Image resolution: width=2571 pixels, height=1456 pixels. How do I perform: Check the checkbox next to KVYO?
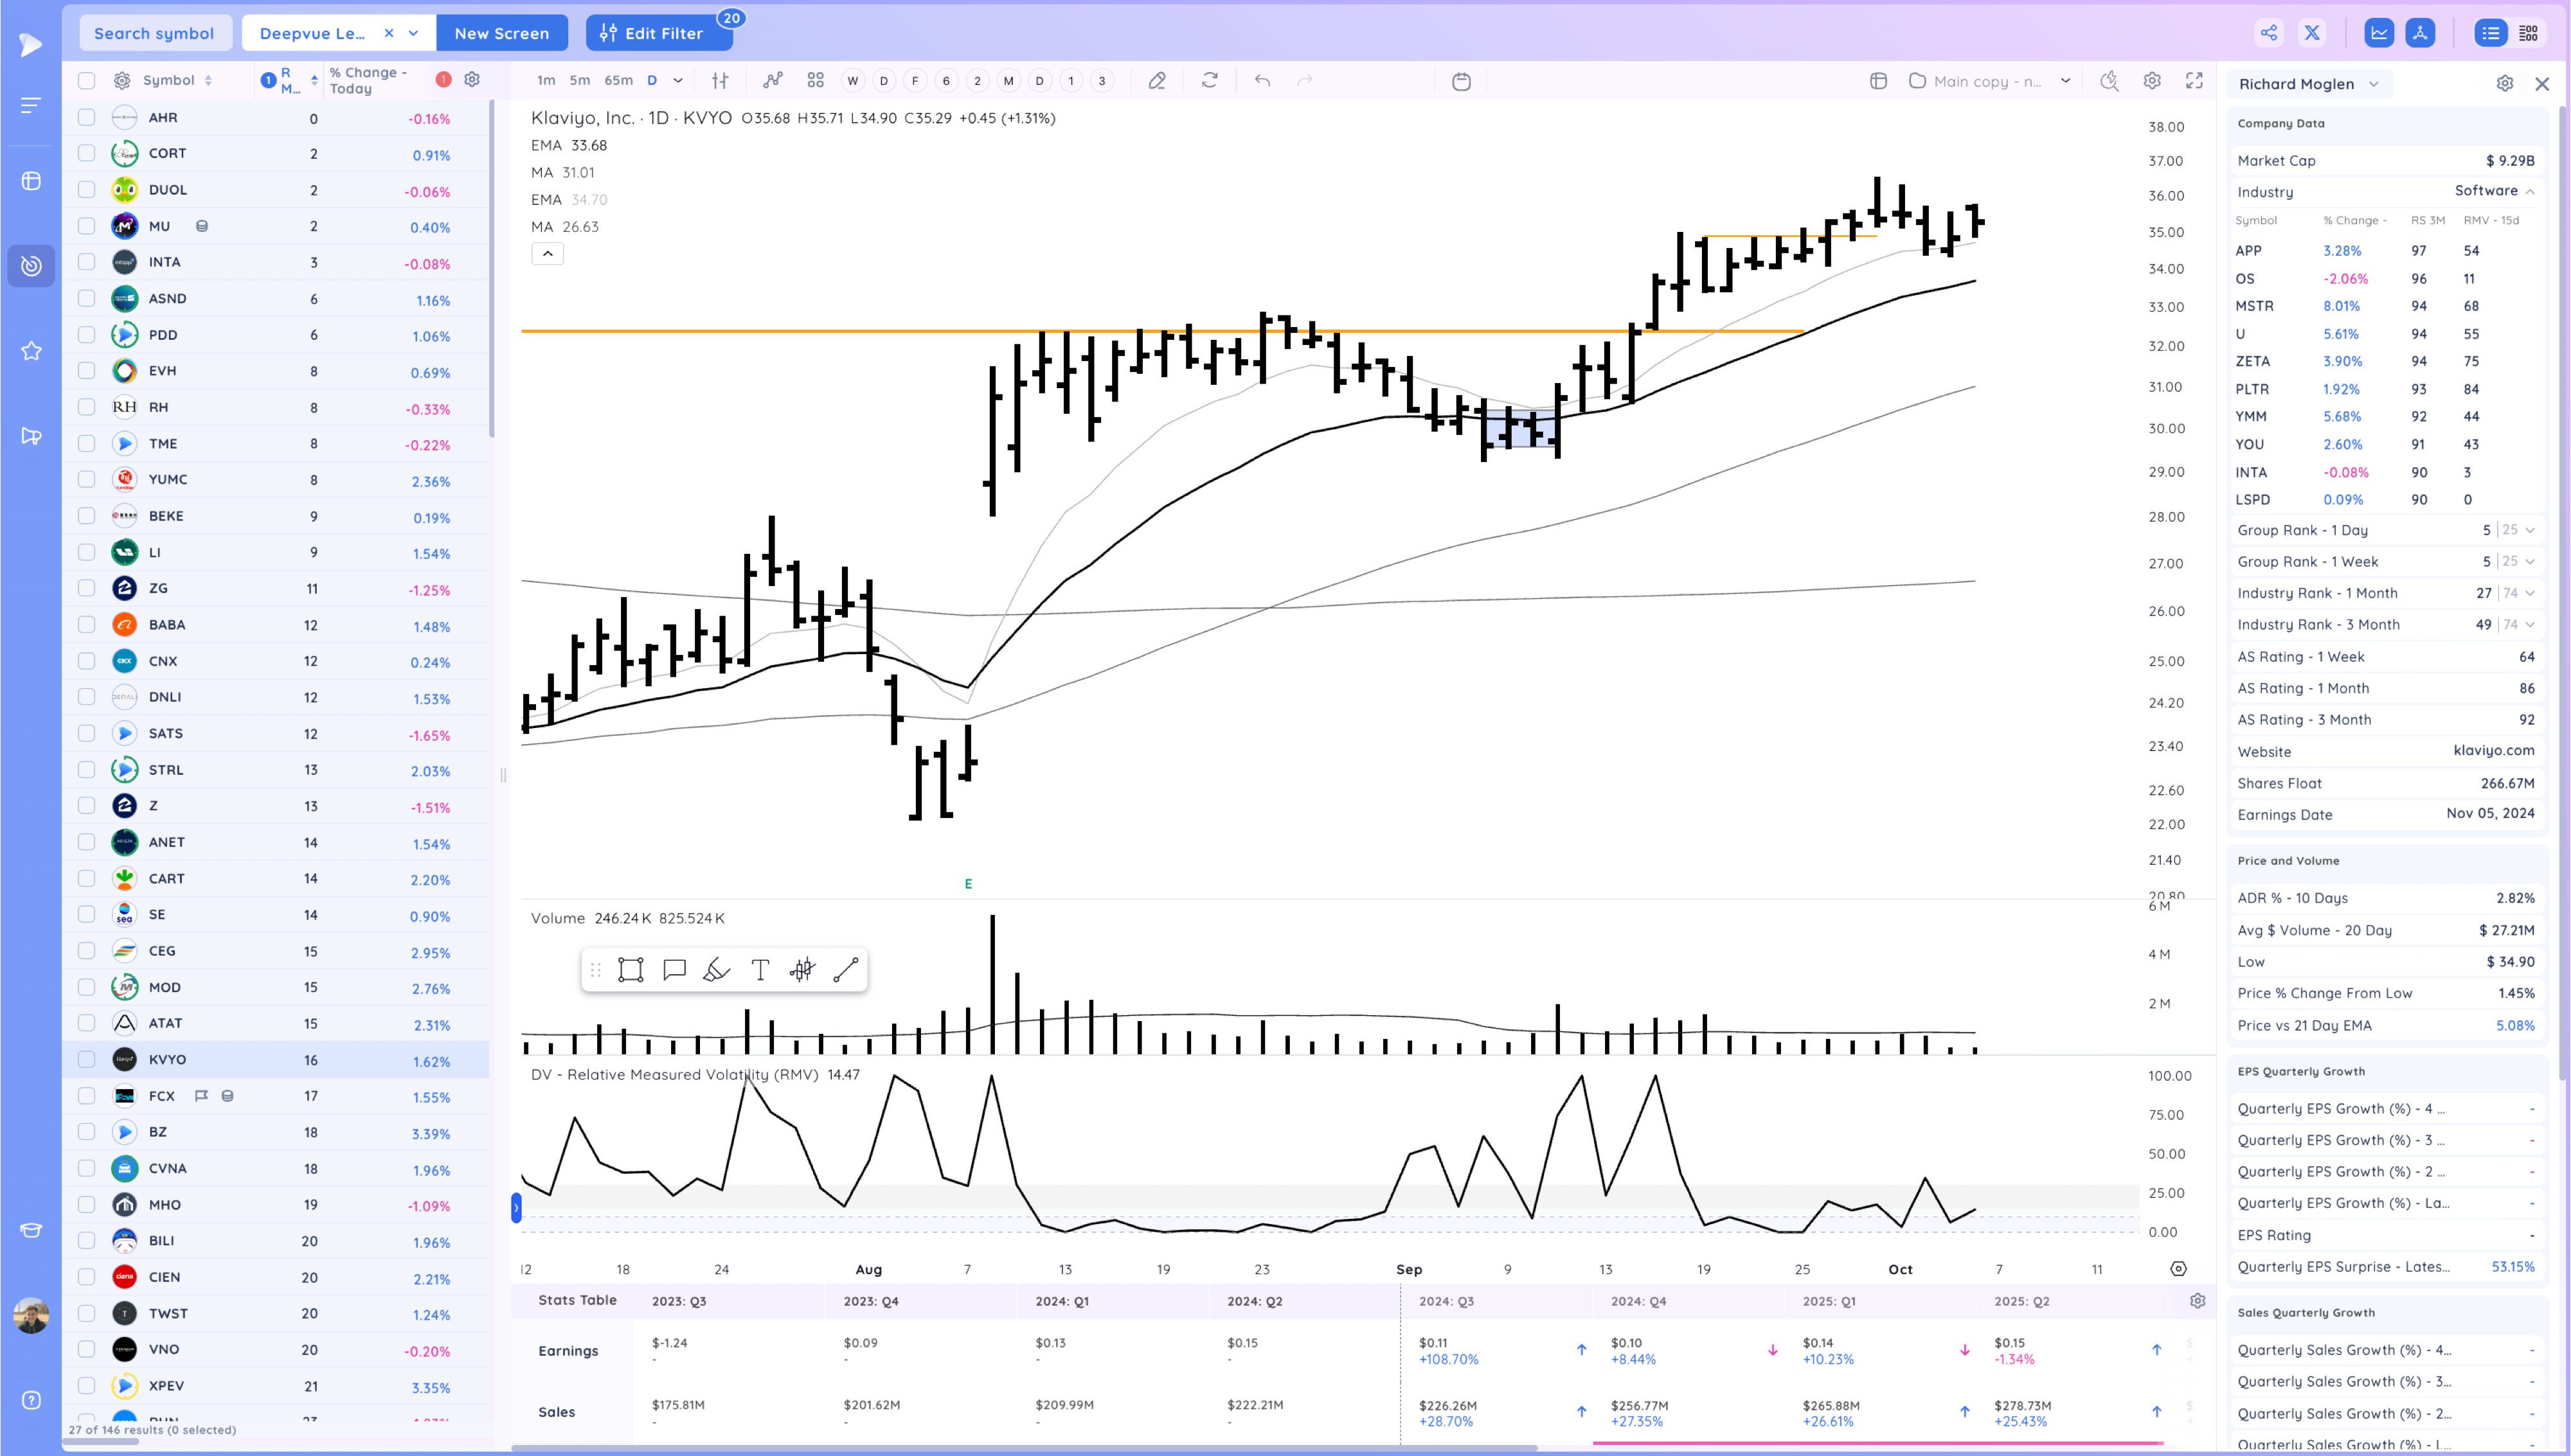[86, 1059]
